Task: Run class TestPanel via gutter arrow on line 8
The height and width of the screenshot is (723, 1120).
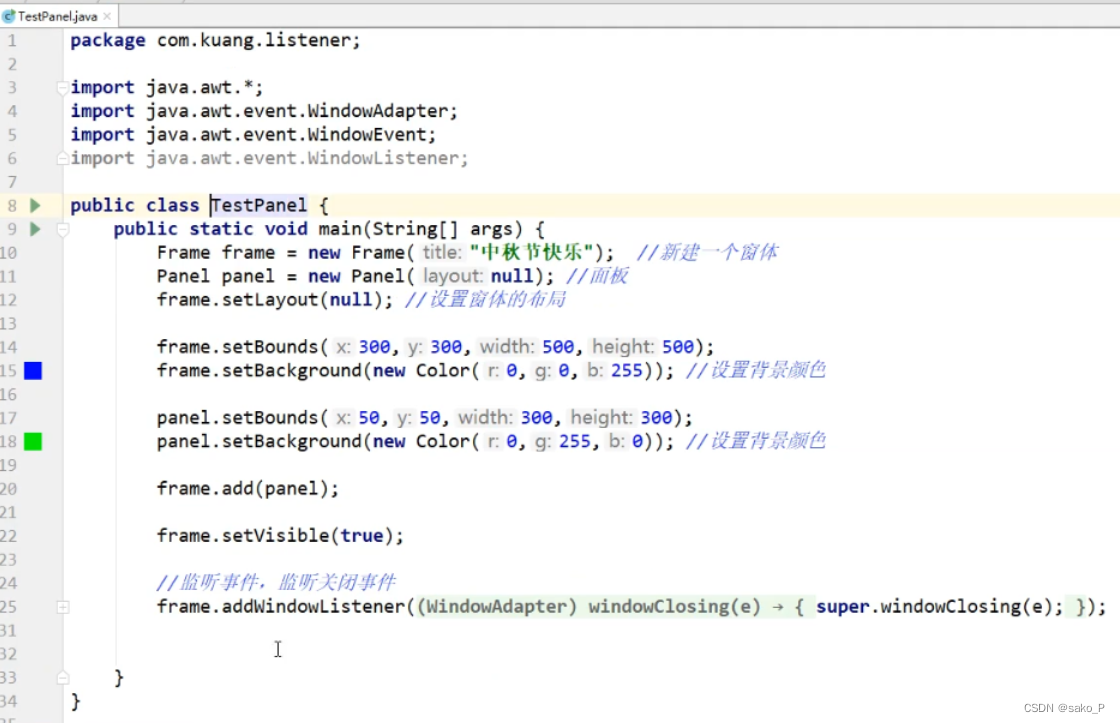Action: (35, 206)
